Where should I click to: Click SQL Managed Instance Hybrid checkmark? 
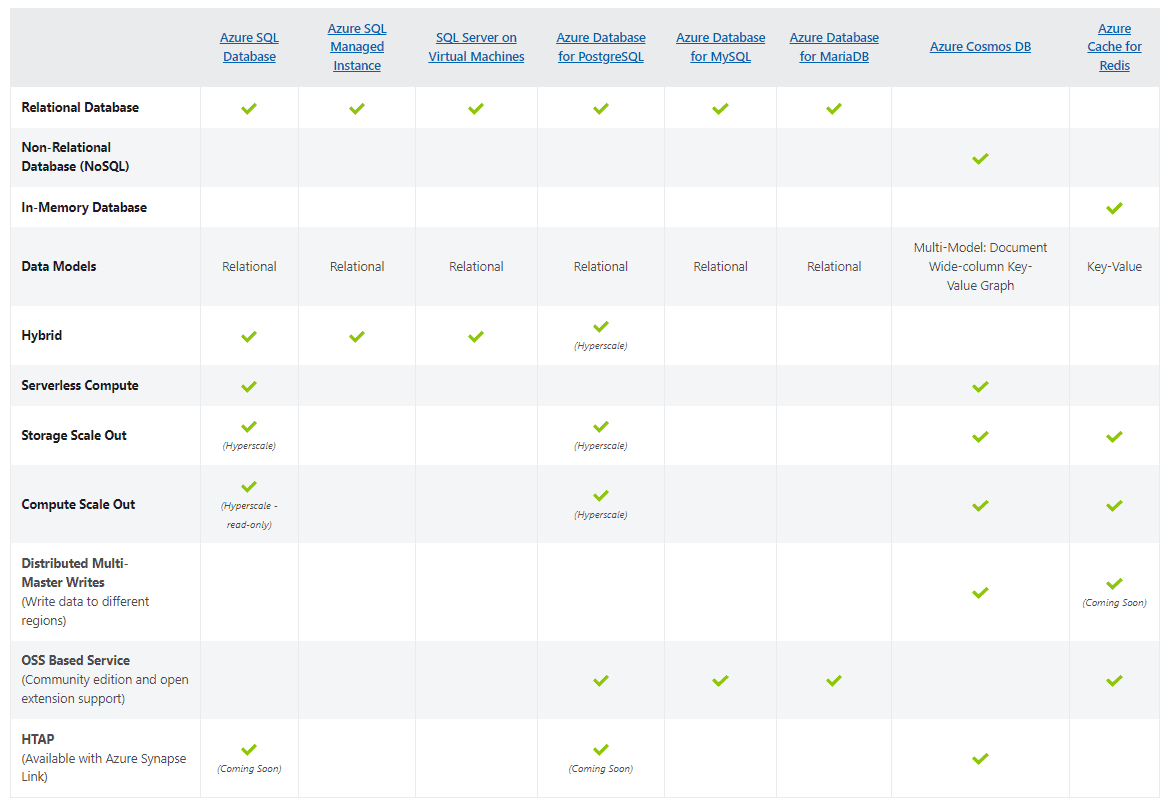tap(357, 336)
